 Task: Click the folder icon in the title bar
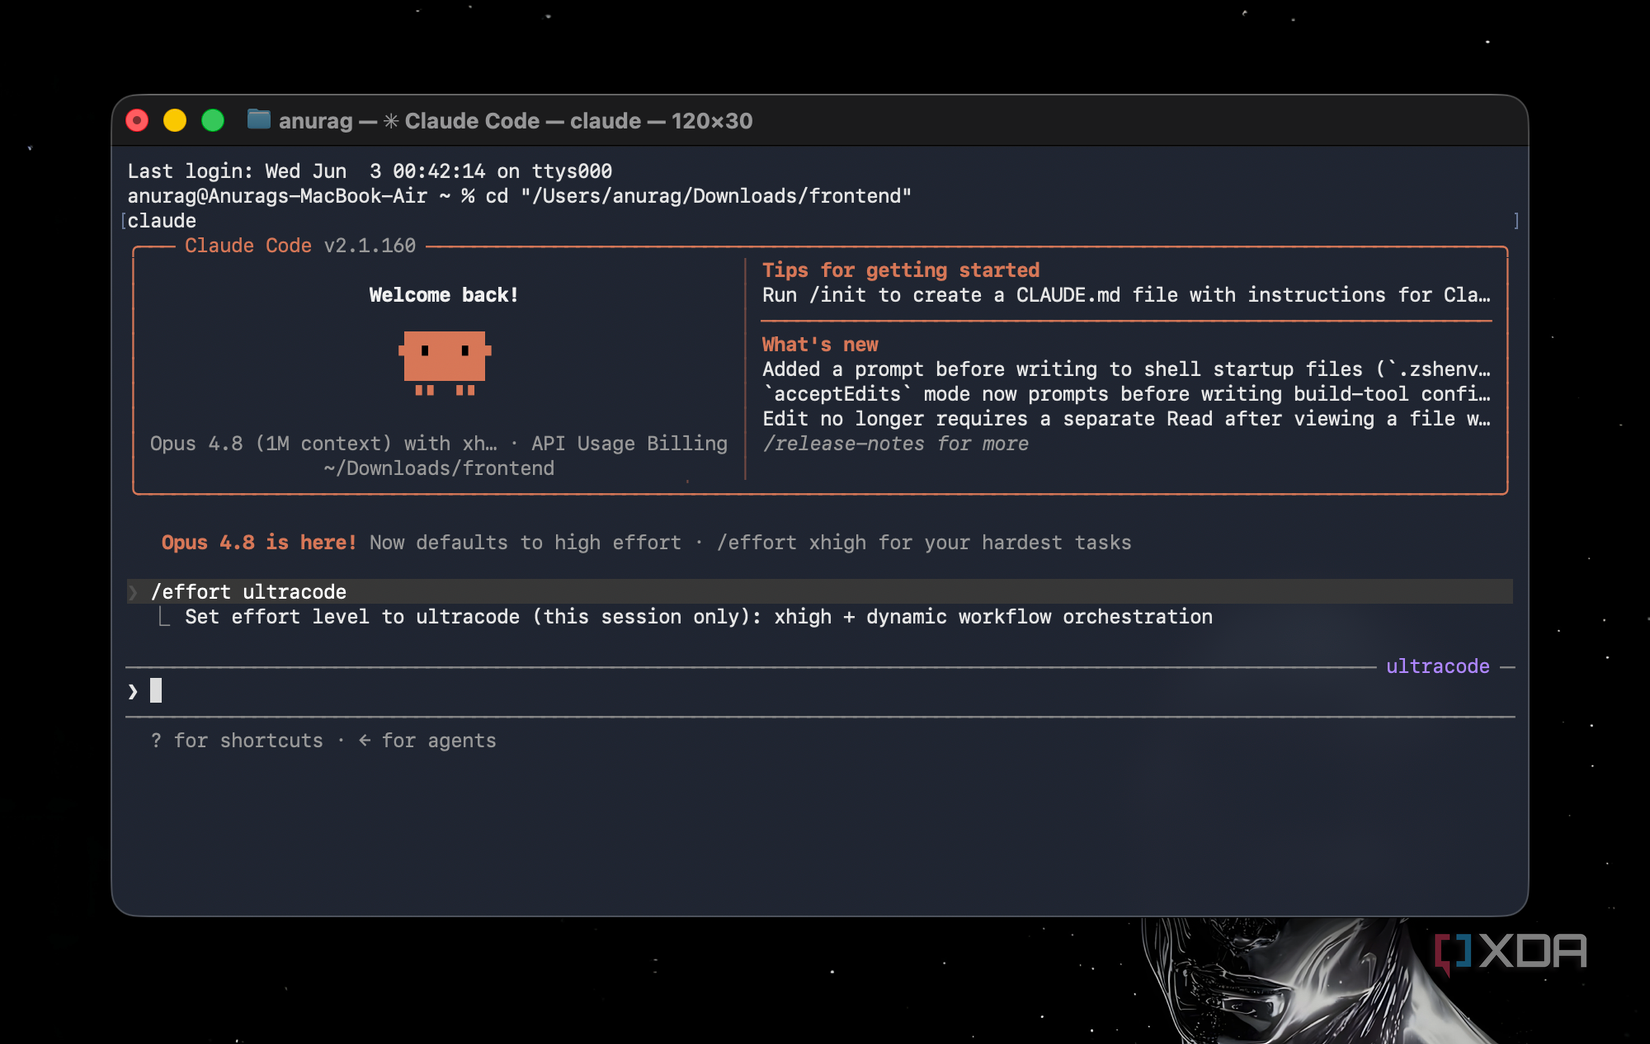coord(259,120)
